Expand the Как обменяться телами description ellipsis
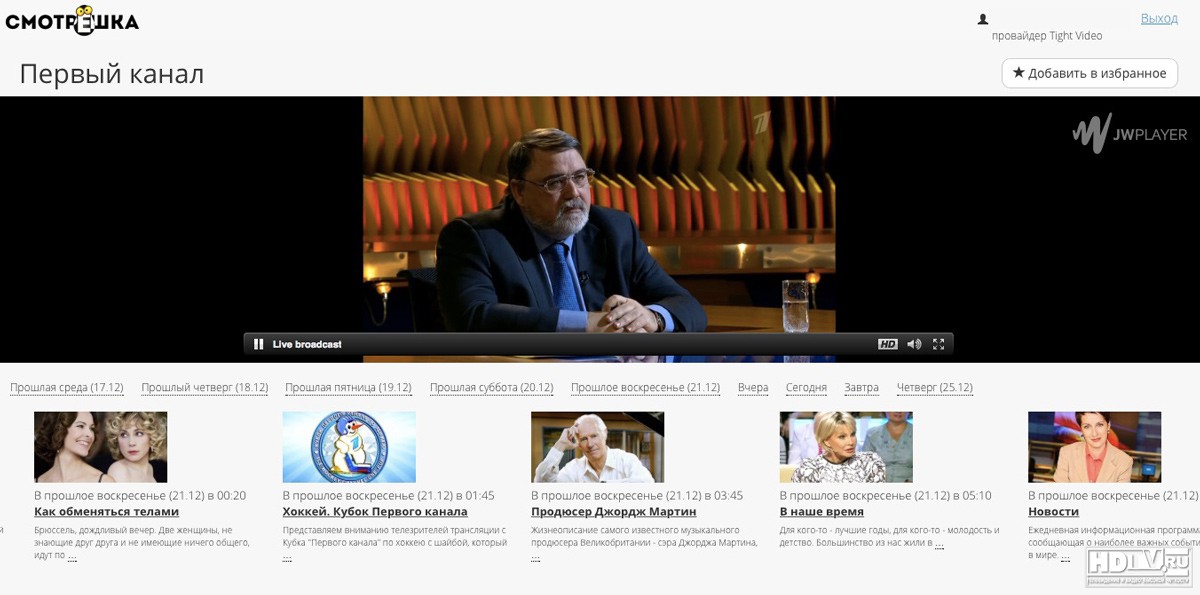The image size is (1200, 595). [x=72, y=556]
